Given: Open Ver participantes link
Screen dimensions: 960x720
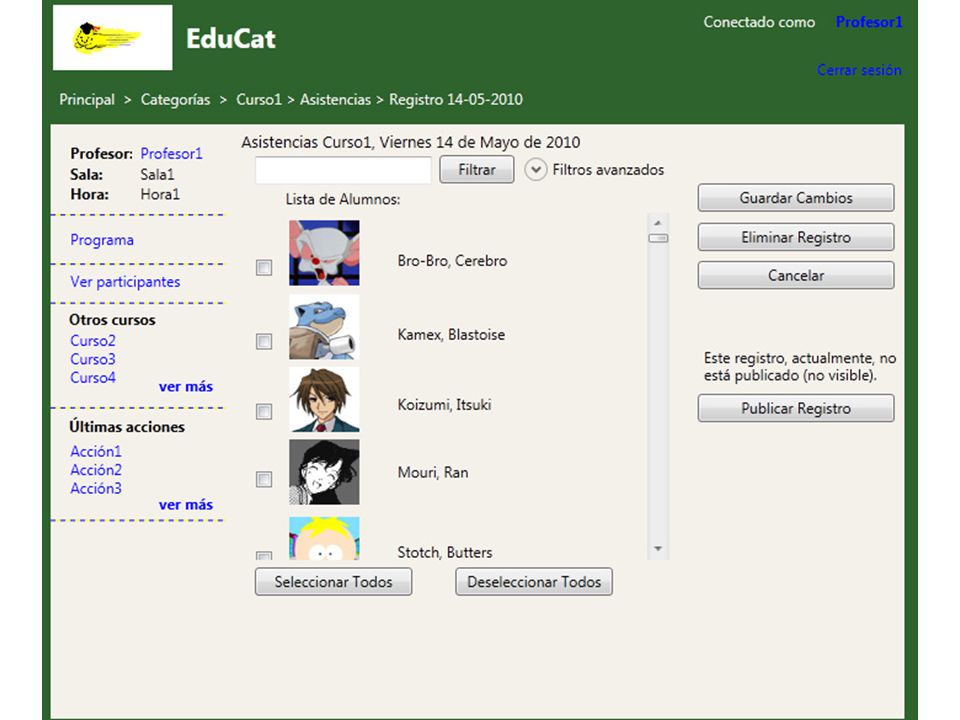Looking at the screenshot, I should point(125,282).
